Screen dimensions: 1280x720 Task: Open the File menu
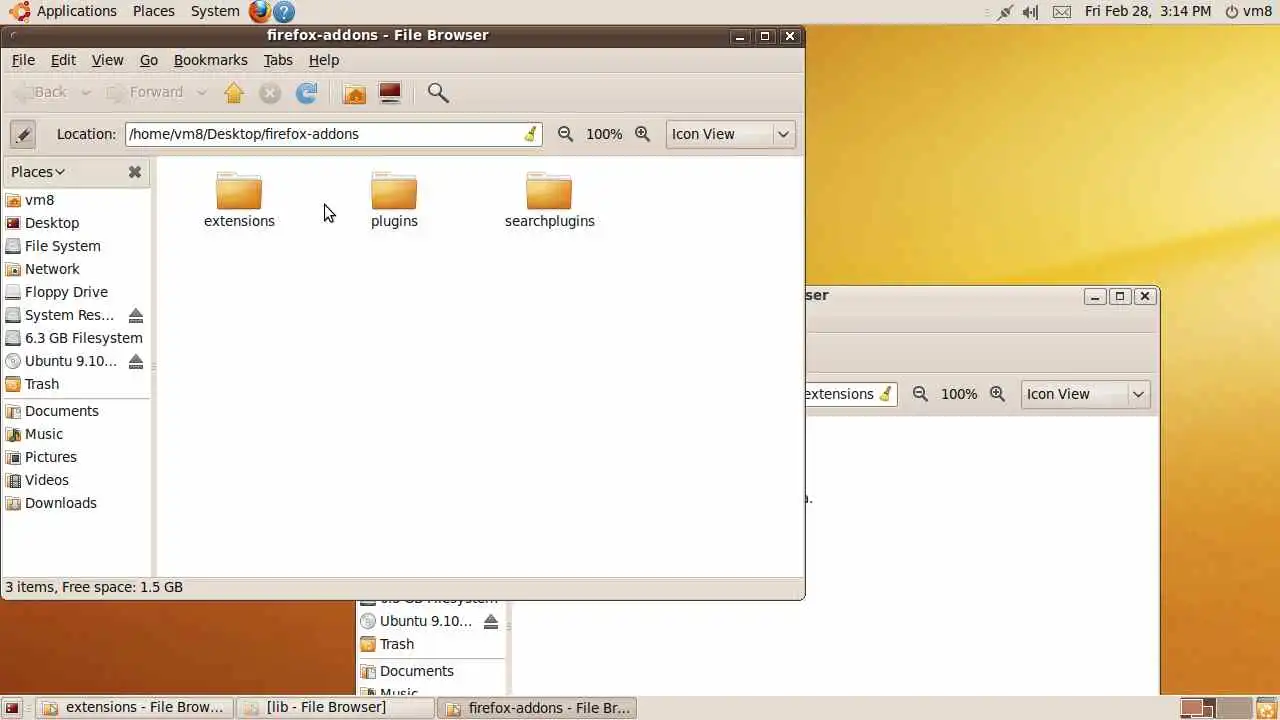(23, 60)
